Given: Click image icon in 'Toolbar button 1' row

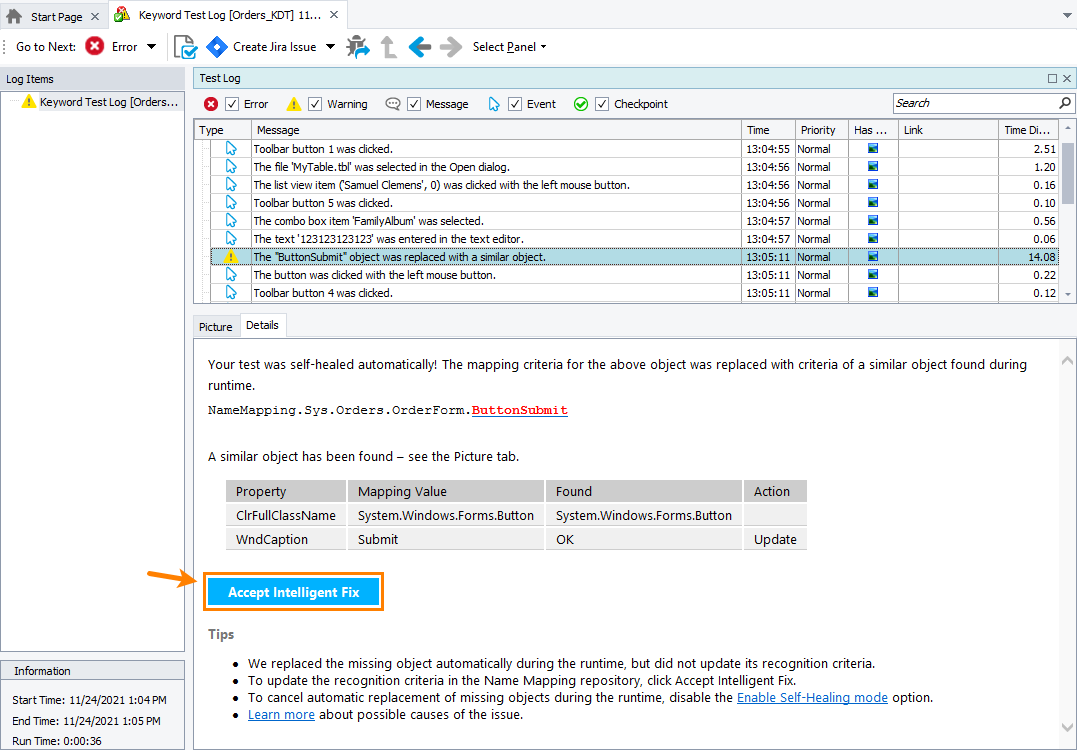Looking at the screenshot, I should point(873,149).
